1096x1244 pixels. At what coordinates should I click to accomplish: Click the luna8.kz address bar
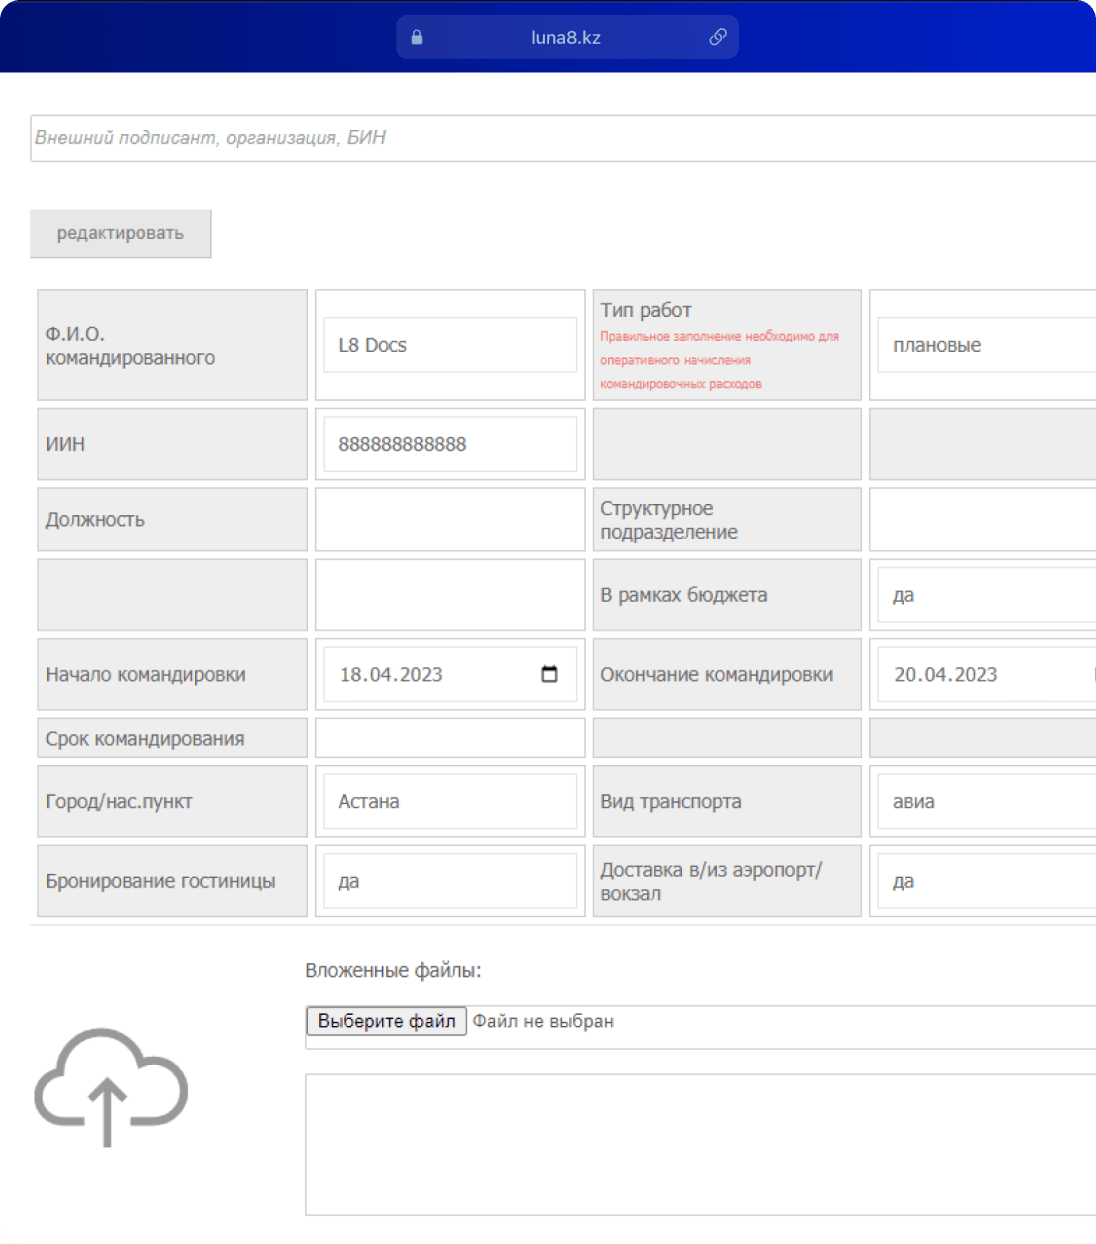click(566, 38)
